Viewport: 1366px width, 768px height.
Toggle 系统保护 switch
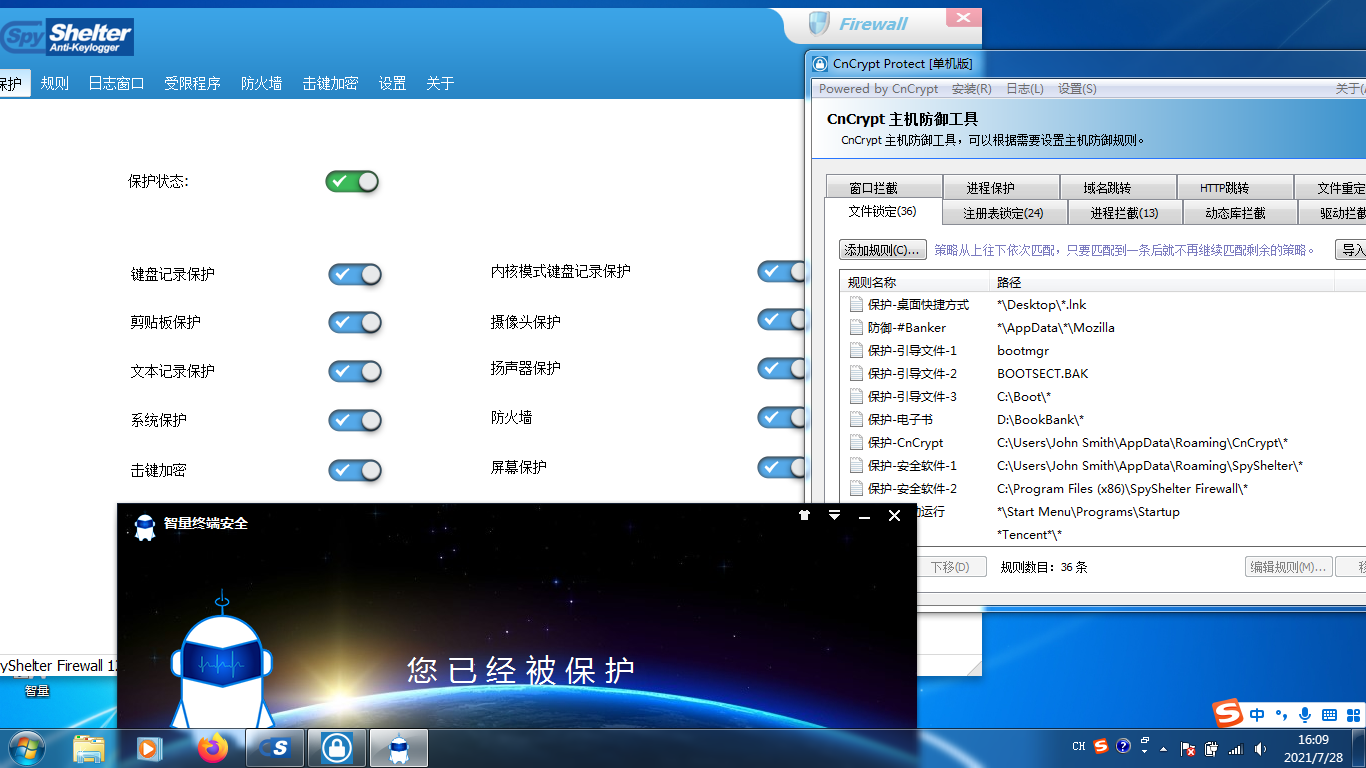tap(355, 420)
